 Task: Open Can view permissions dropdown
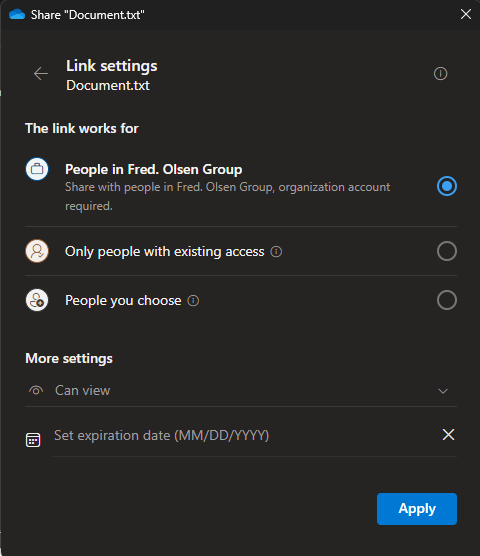click(241, 391)
